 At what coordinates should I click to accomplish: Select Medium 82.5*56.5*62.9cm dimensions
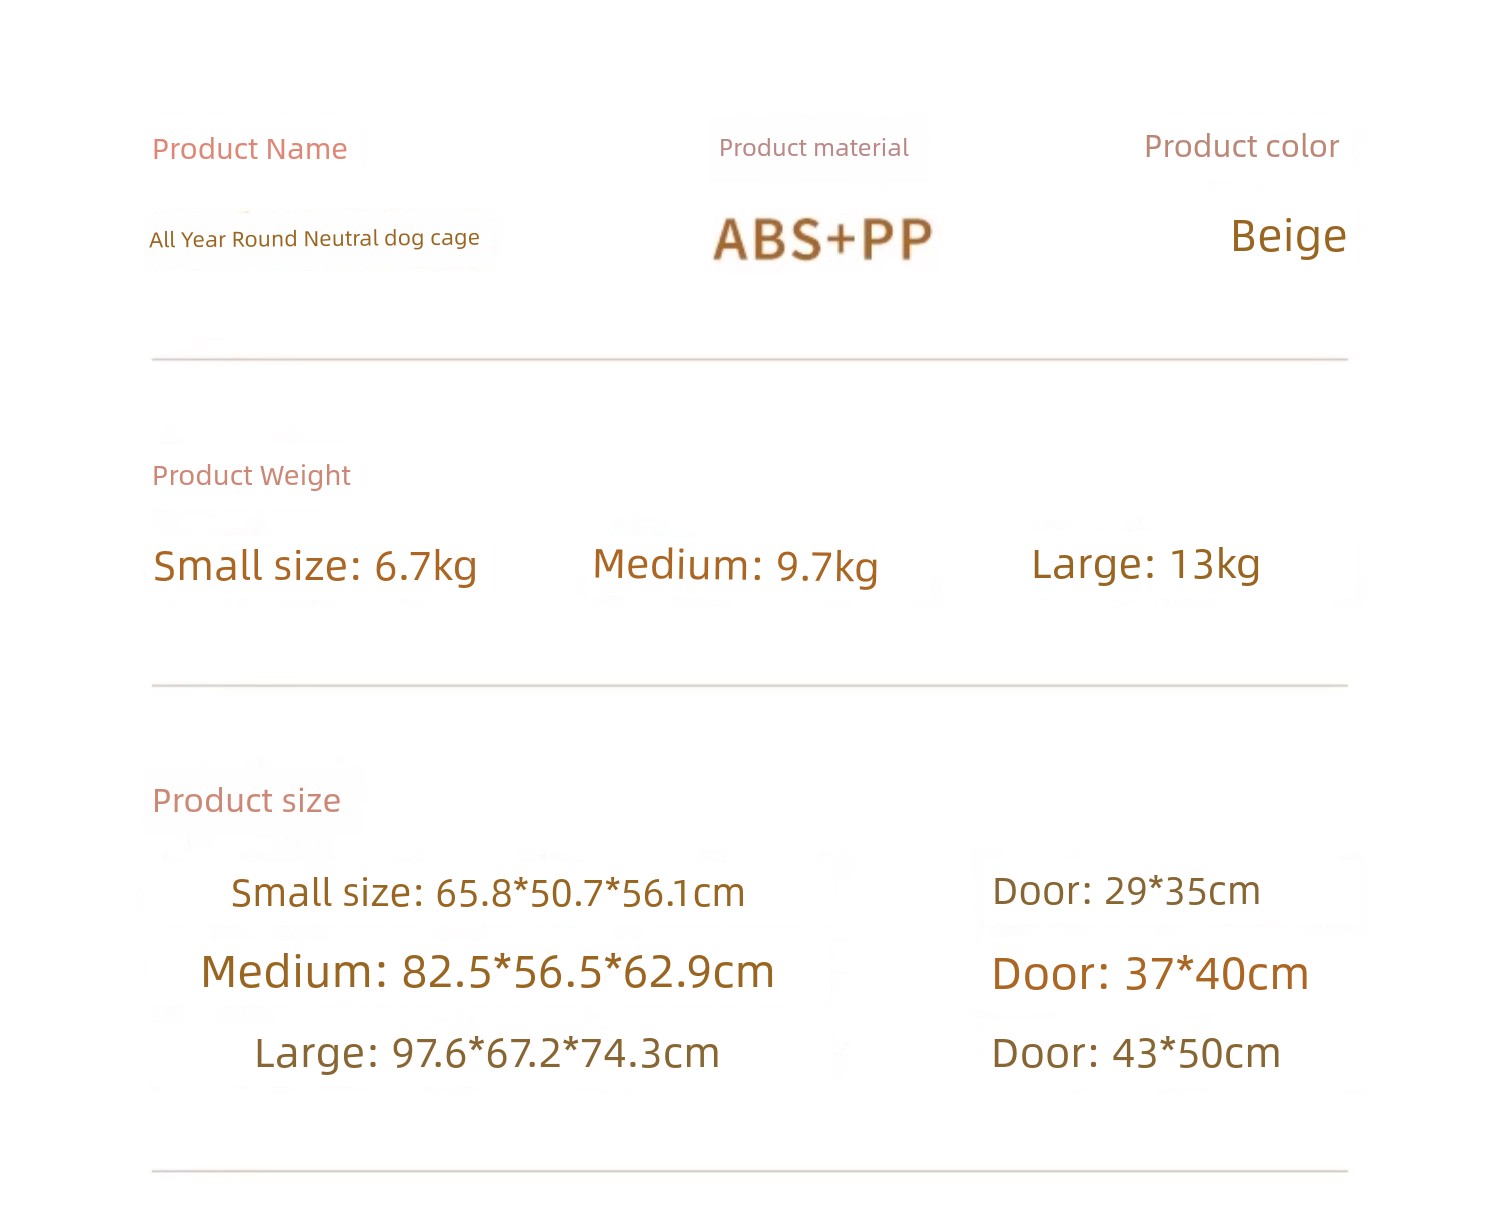pyautogui.click(x=488, y=972)
